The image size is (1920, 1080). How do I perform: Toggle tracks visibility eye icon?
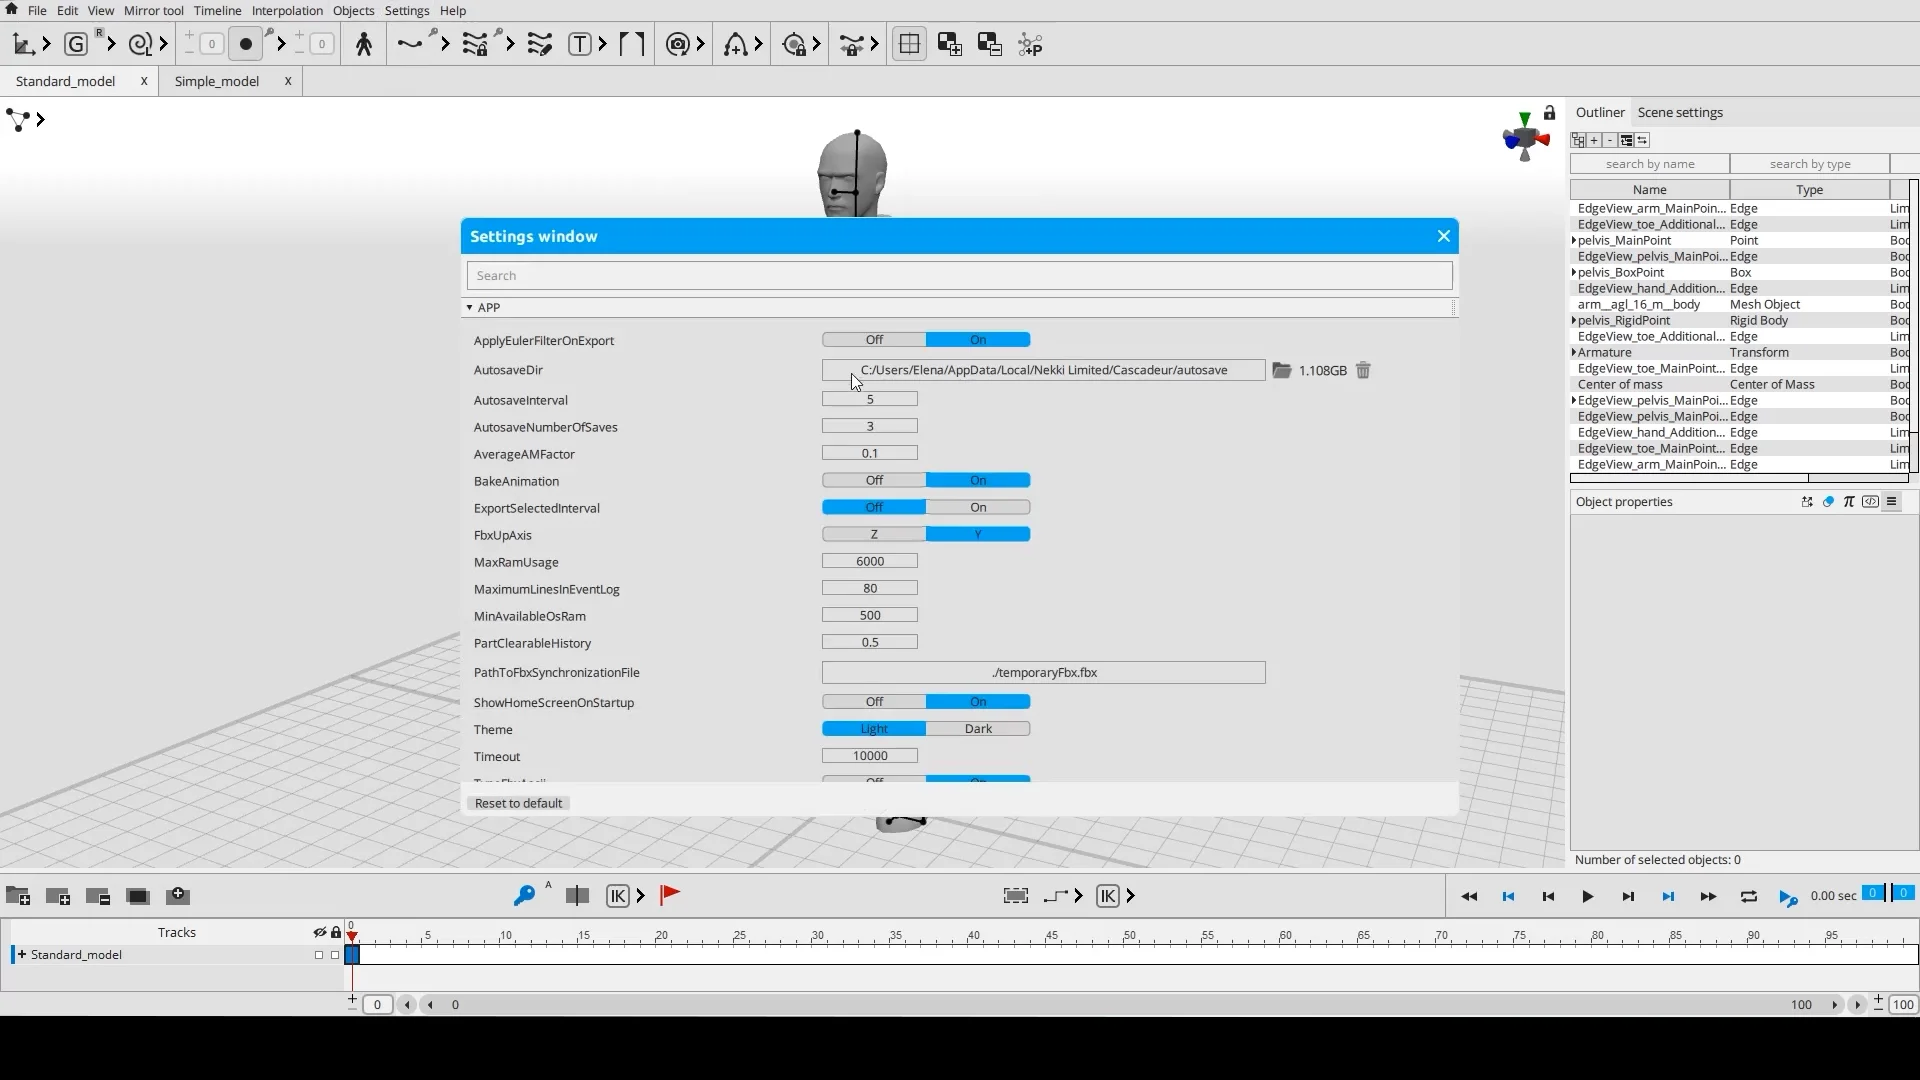point(319,932)
